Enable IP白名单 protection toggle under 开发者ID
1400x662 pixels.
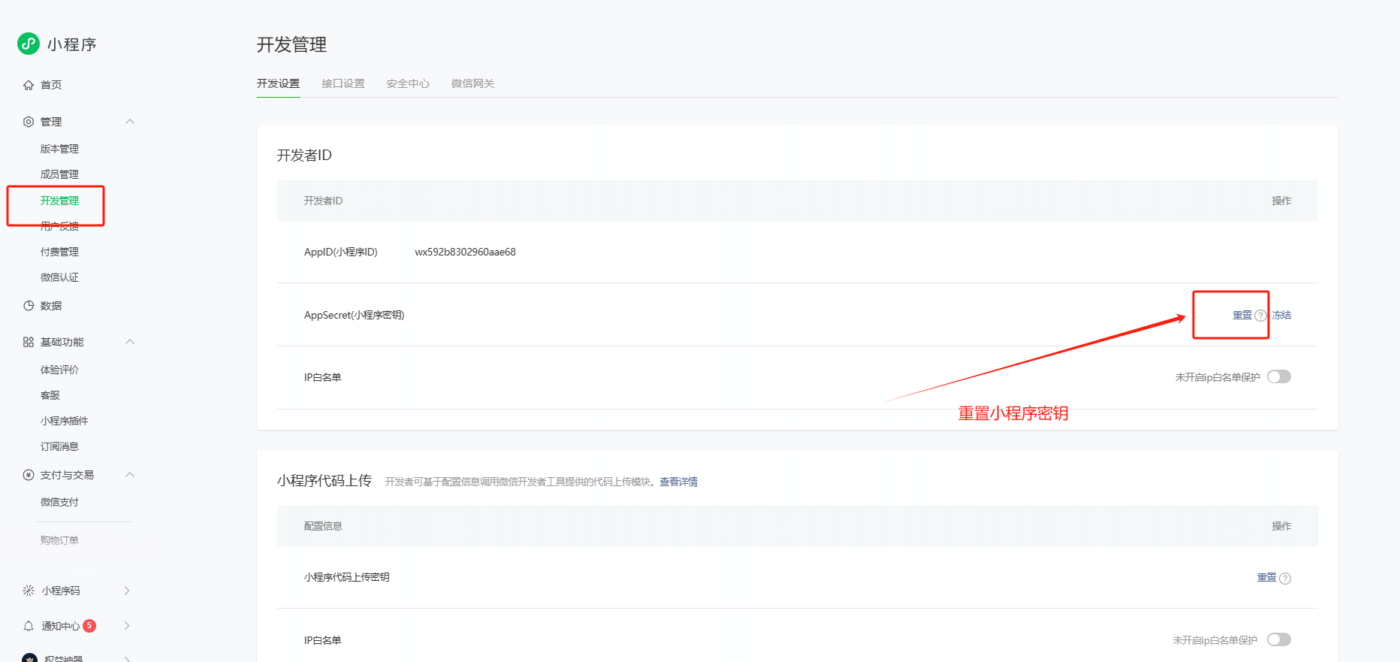1278,377
